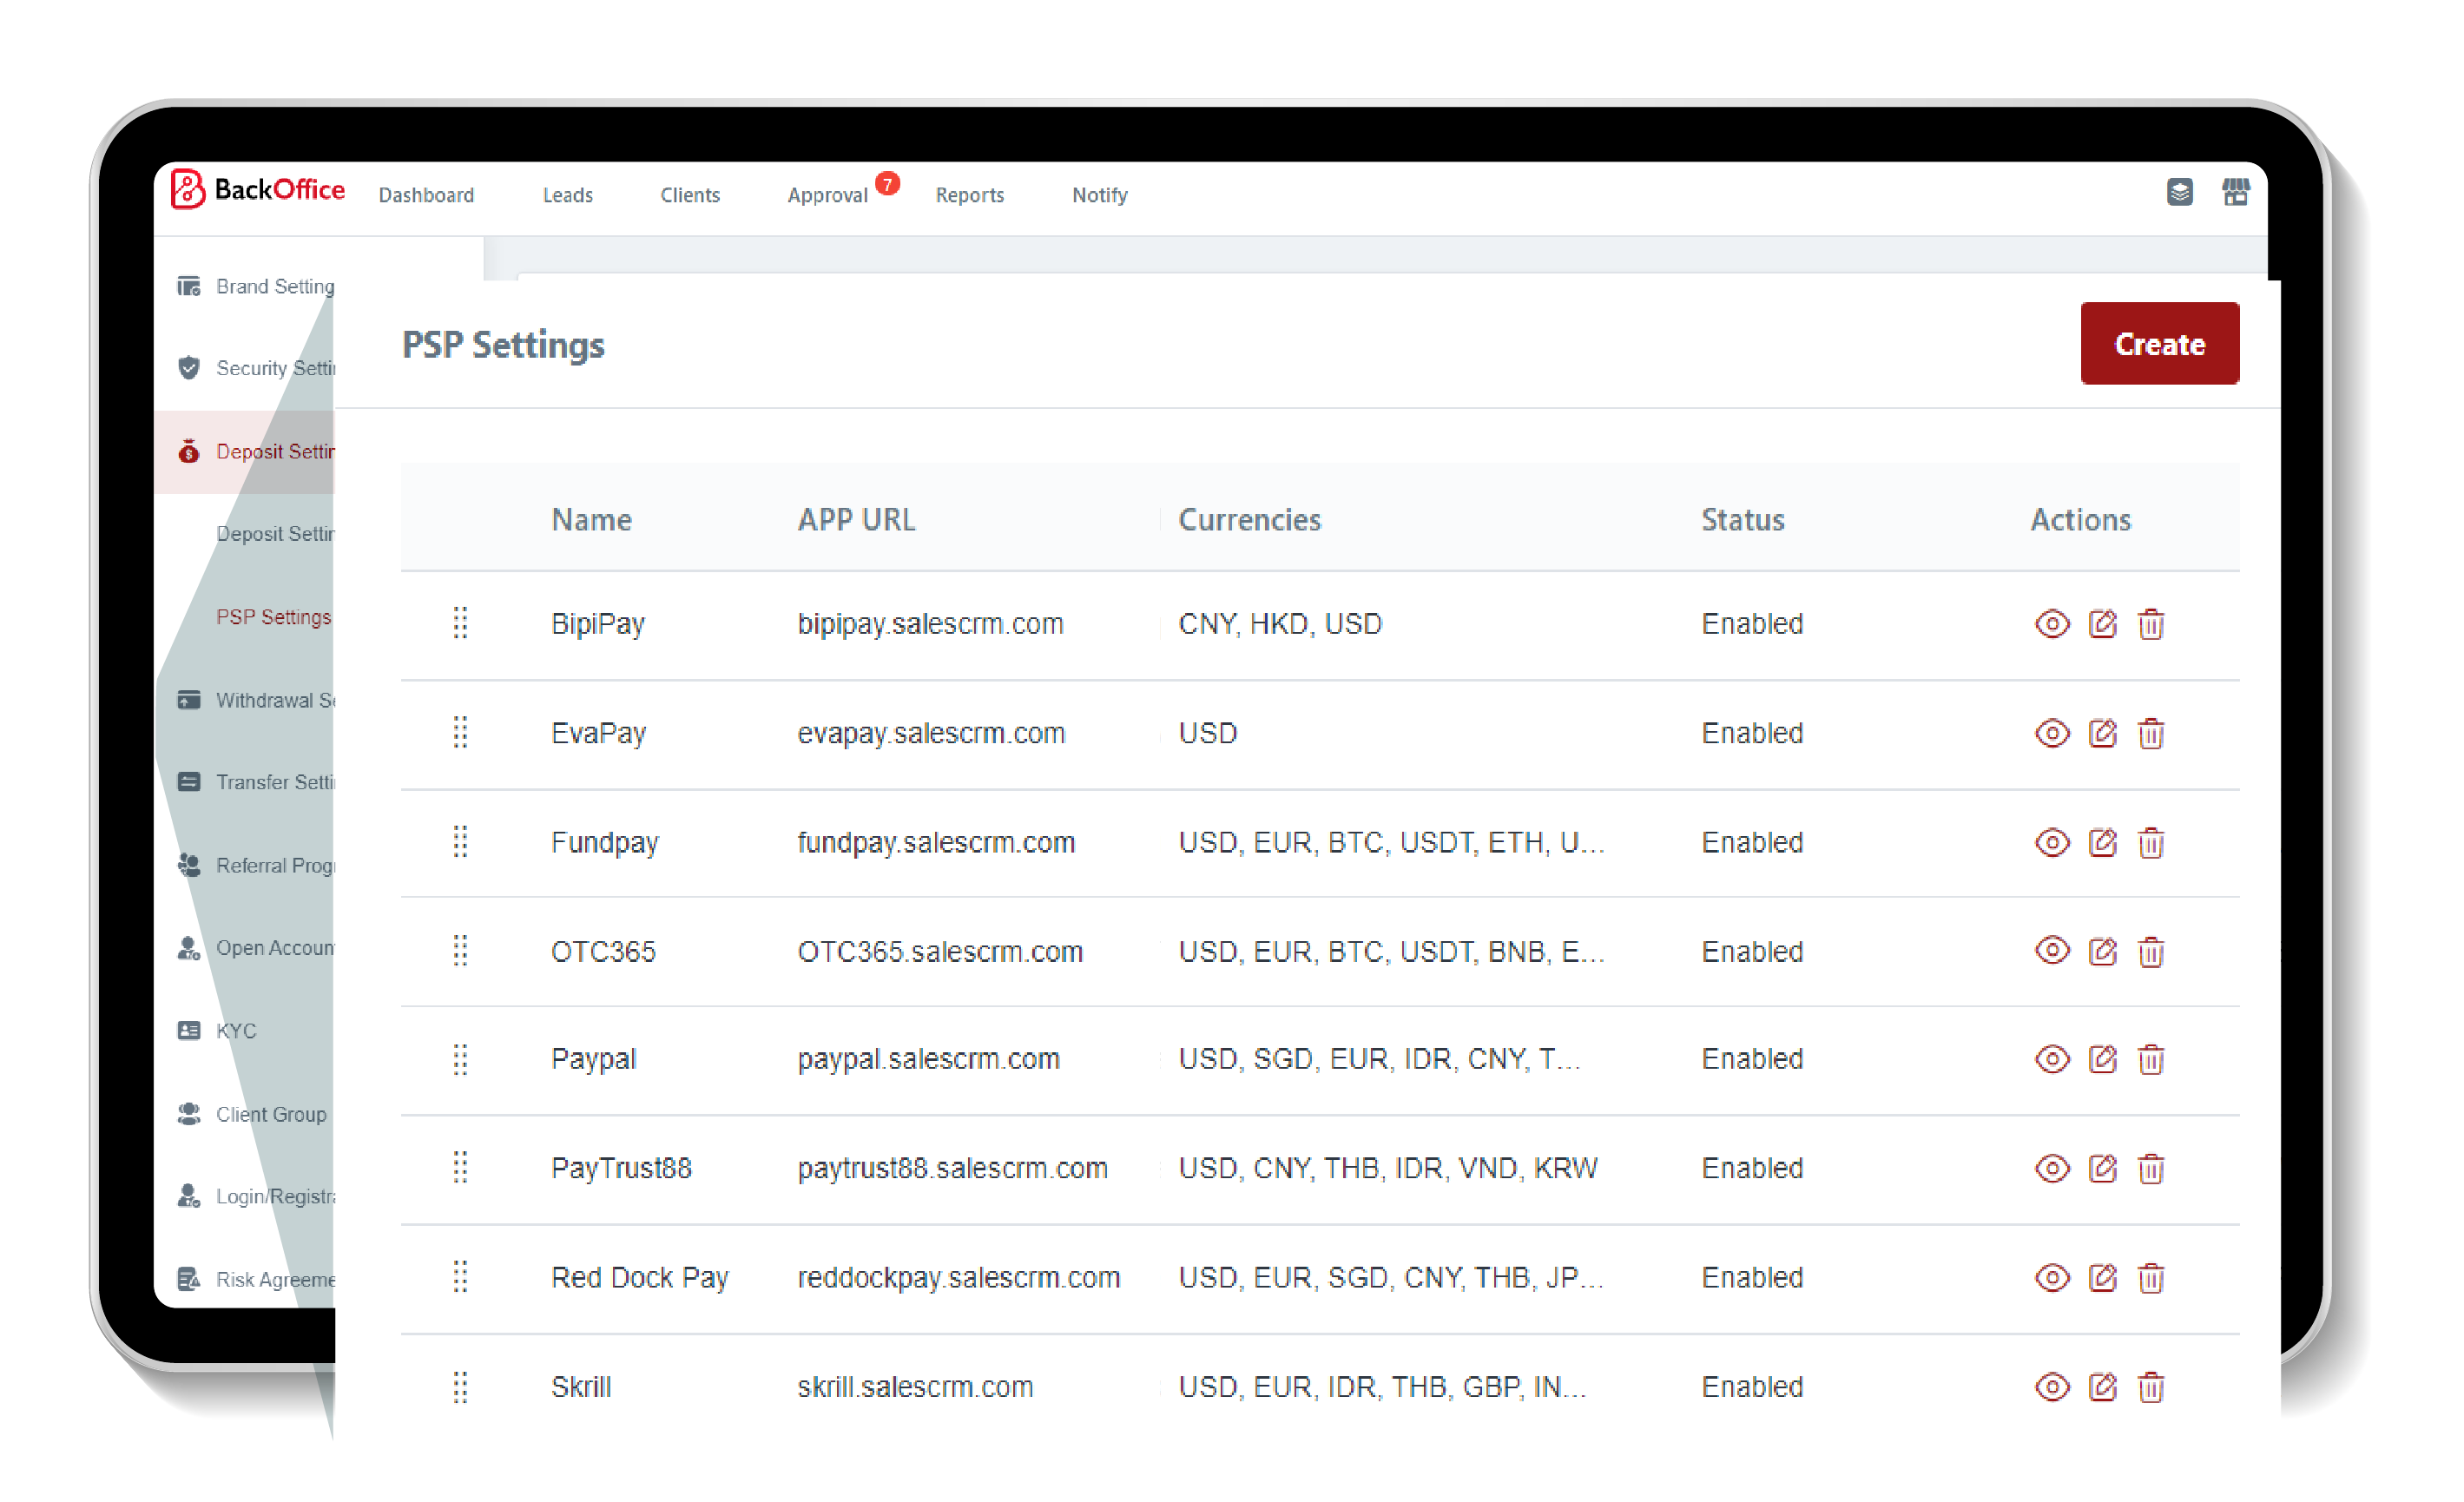Go to the Notify tab
The width and height of the screenshot is (2464, 1502).
pos(1099,195)
